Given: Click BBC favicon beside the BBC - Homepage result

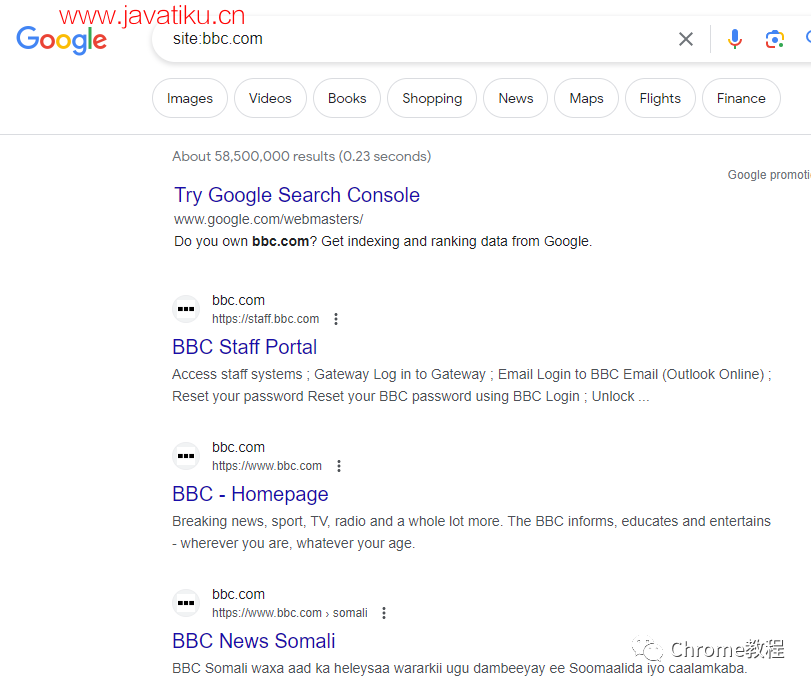Looking at the screenshot, I should [x=186, y=456].
